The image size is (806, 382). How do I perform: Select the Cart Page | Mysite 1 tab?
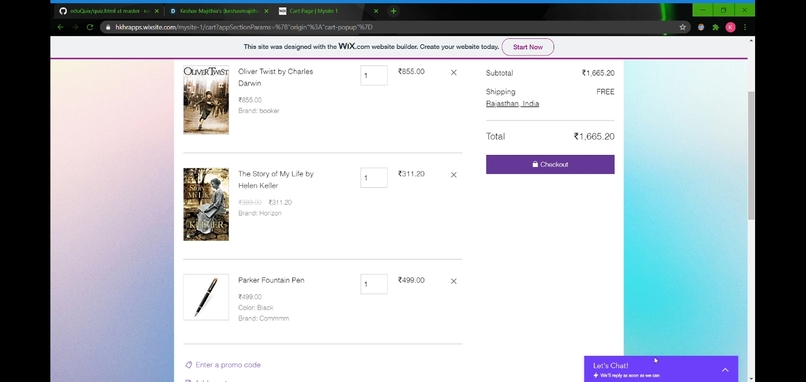pos(328,11)
